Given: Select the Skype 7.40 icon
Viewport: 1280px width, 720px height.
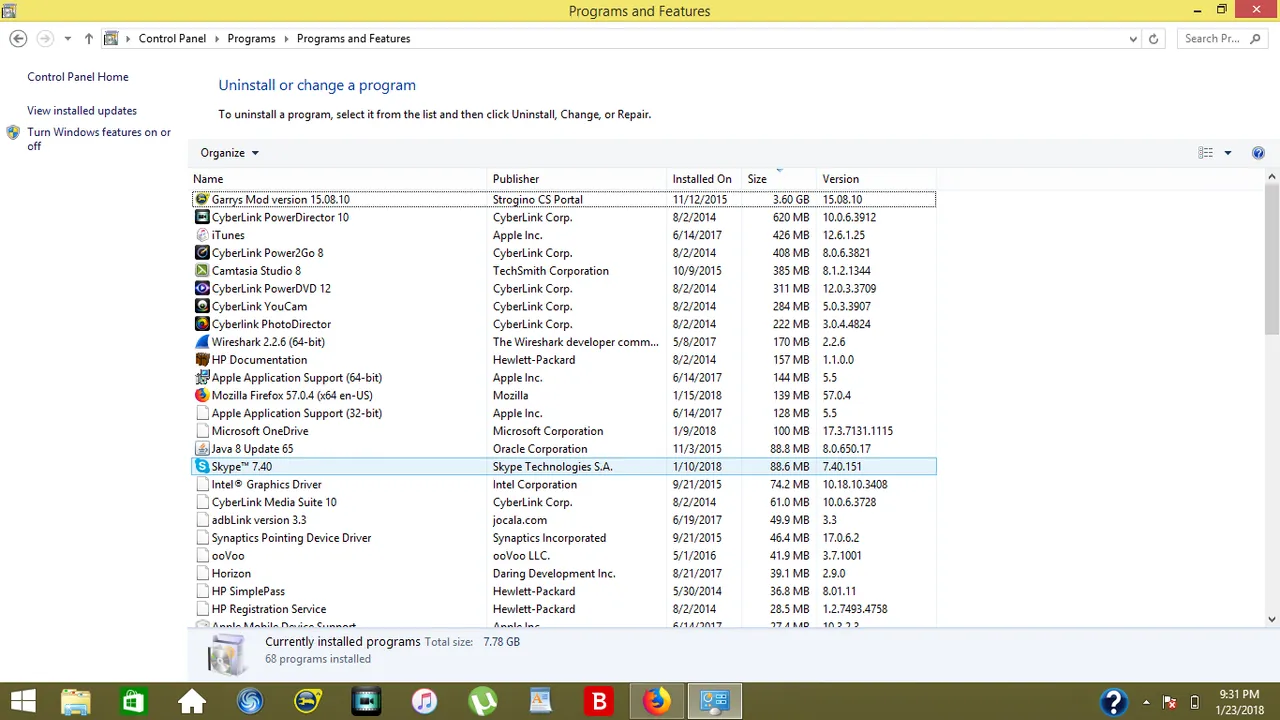Looking at the screenshot, I should [x=202, y=467].
